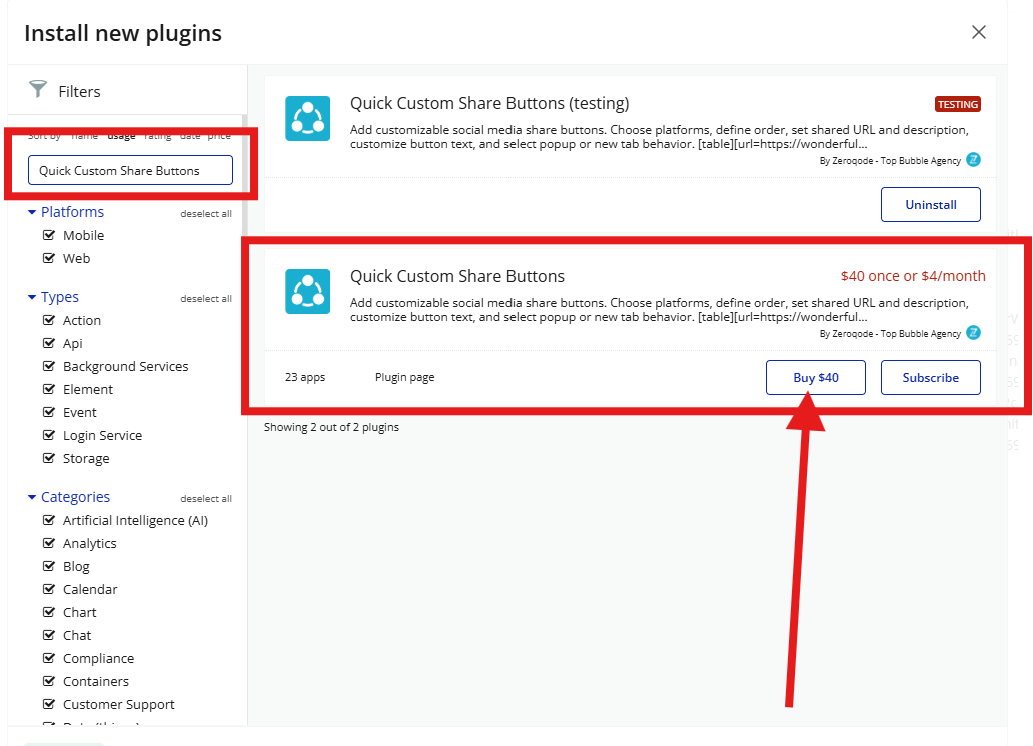Uncheck the Web platform filter
The width and height of the screenshot is (1033, 746).
point(49,258)
